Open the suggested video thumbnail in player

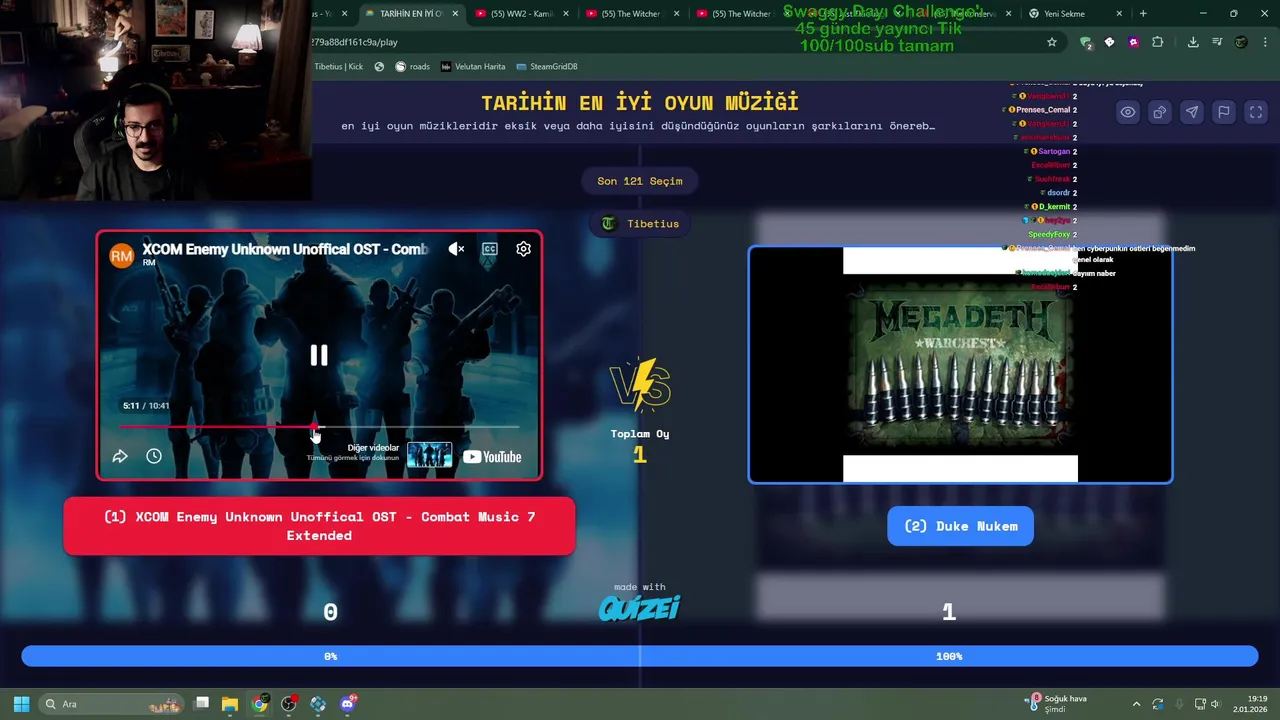tap(429, 455)
